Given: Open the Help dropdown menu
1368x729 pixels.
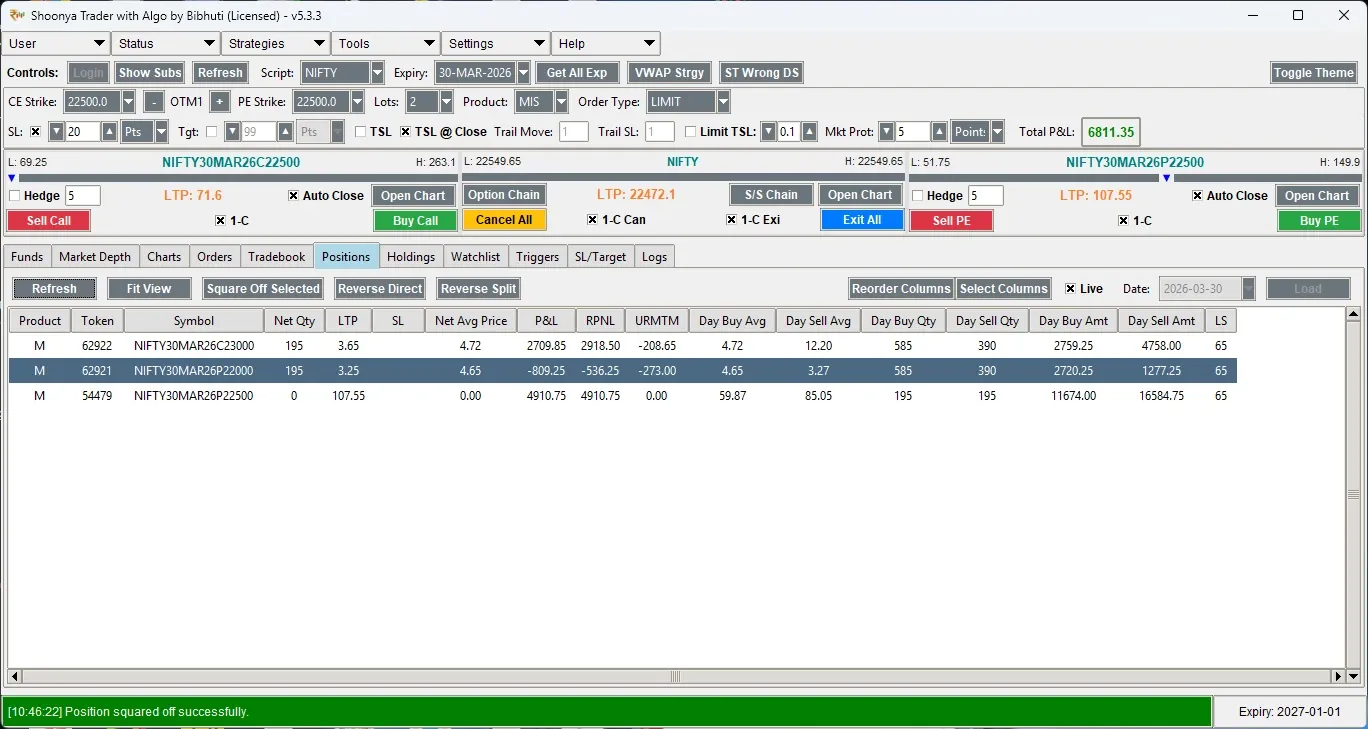Looking at the screenshot, I should [606, 44].
